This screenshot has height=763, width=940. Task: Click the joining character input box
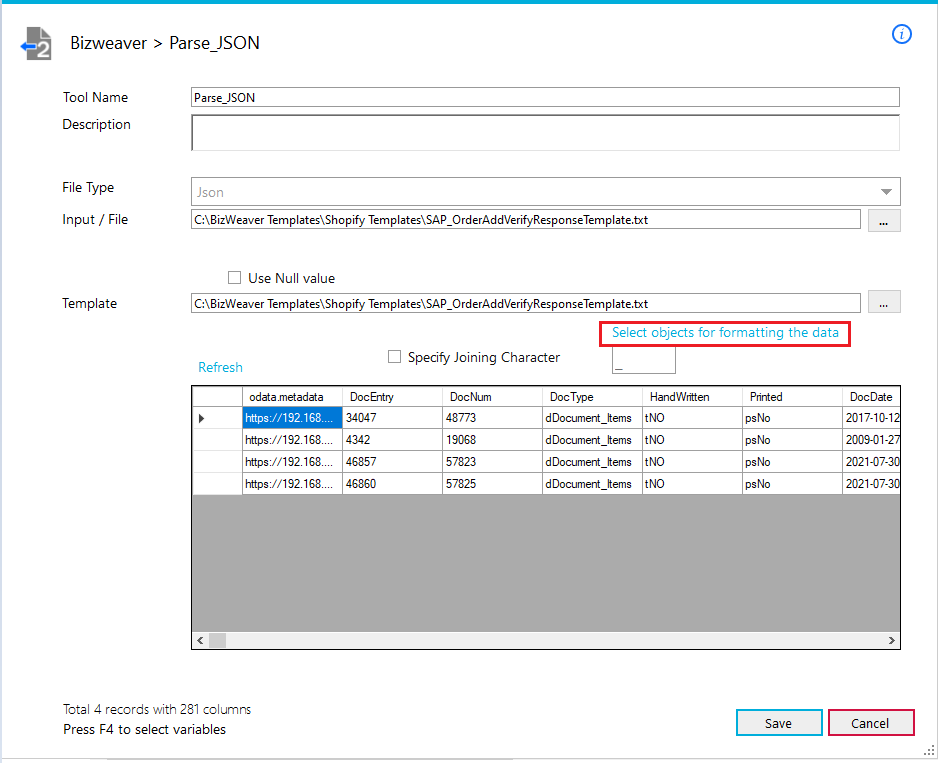643,360
